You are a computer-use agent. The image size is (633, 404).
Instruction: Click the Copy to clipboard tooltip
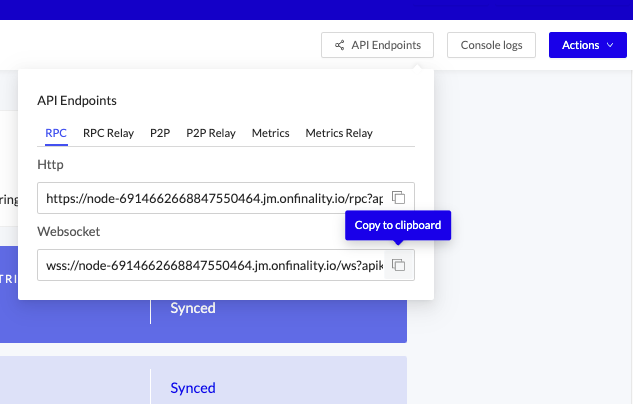[398, 225]
